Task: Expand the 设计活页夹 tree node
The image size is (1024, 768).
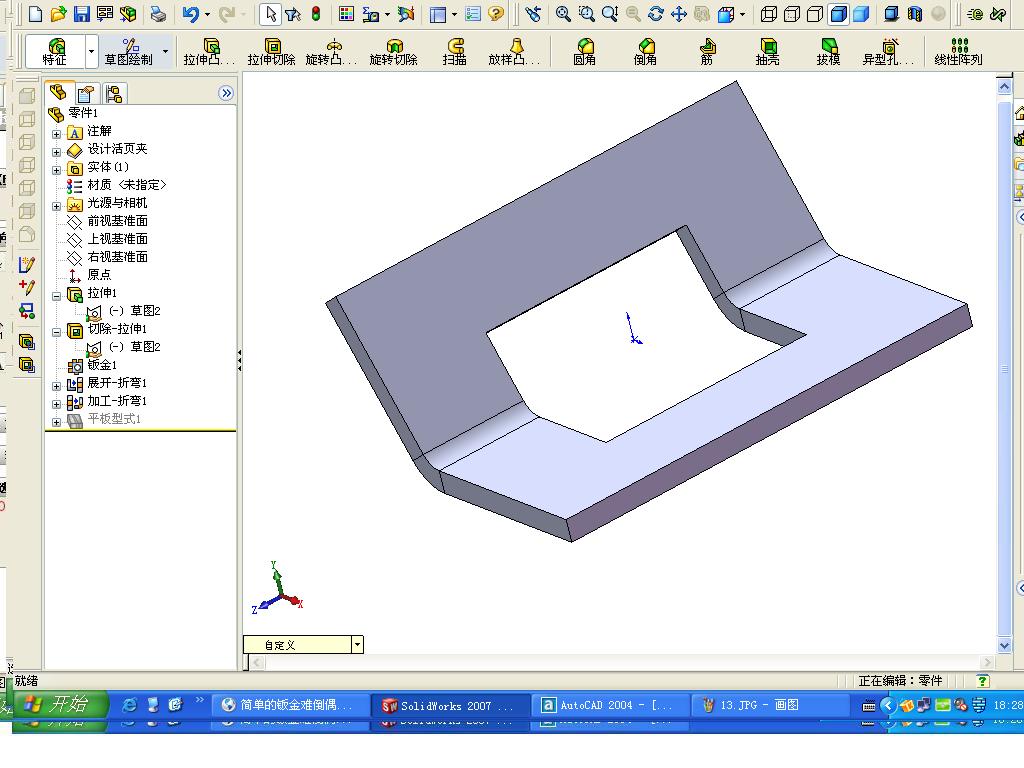Action: pyautogui.click(x=57, y=152)
